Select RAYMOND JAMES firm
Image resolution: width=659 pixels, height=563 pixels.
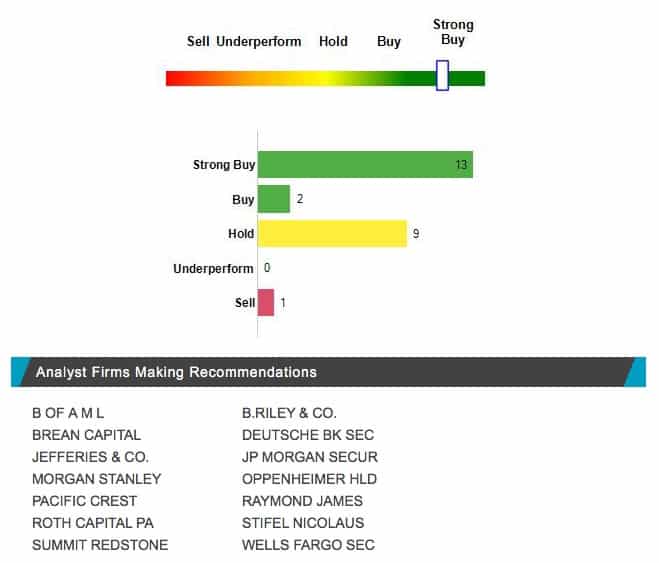point(302,501)
